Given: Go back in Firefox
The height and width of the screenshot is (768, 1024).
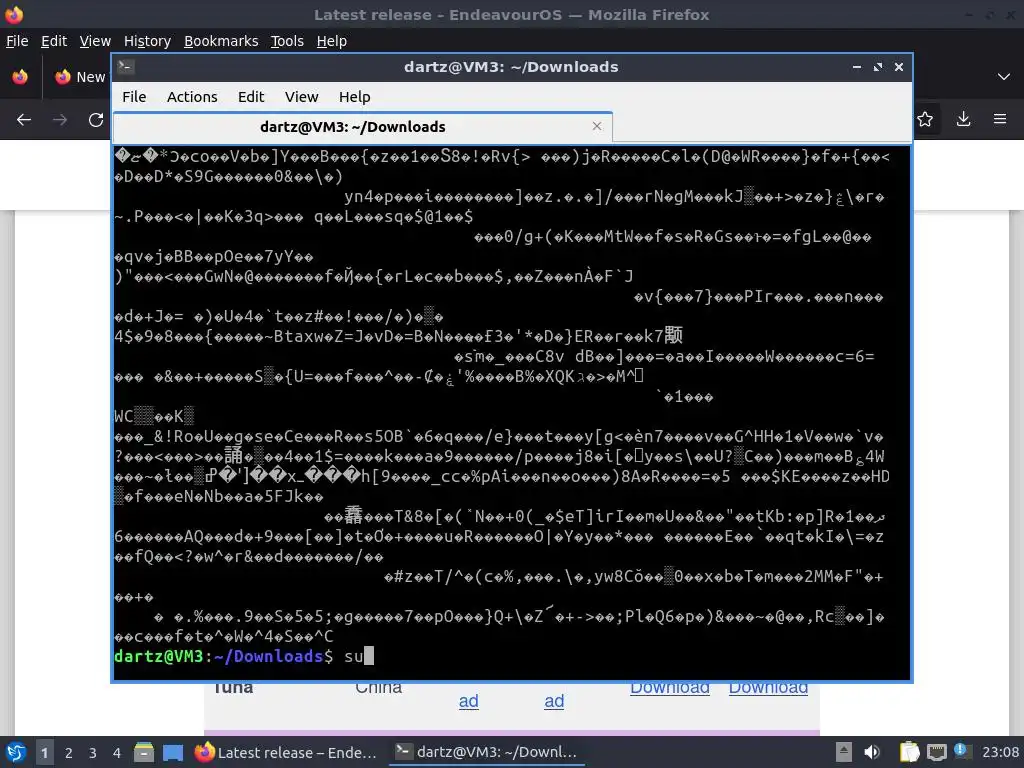Looking at the screenshot, I should point(24,120).
